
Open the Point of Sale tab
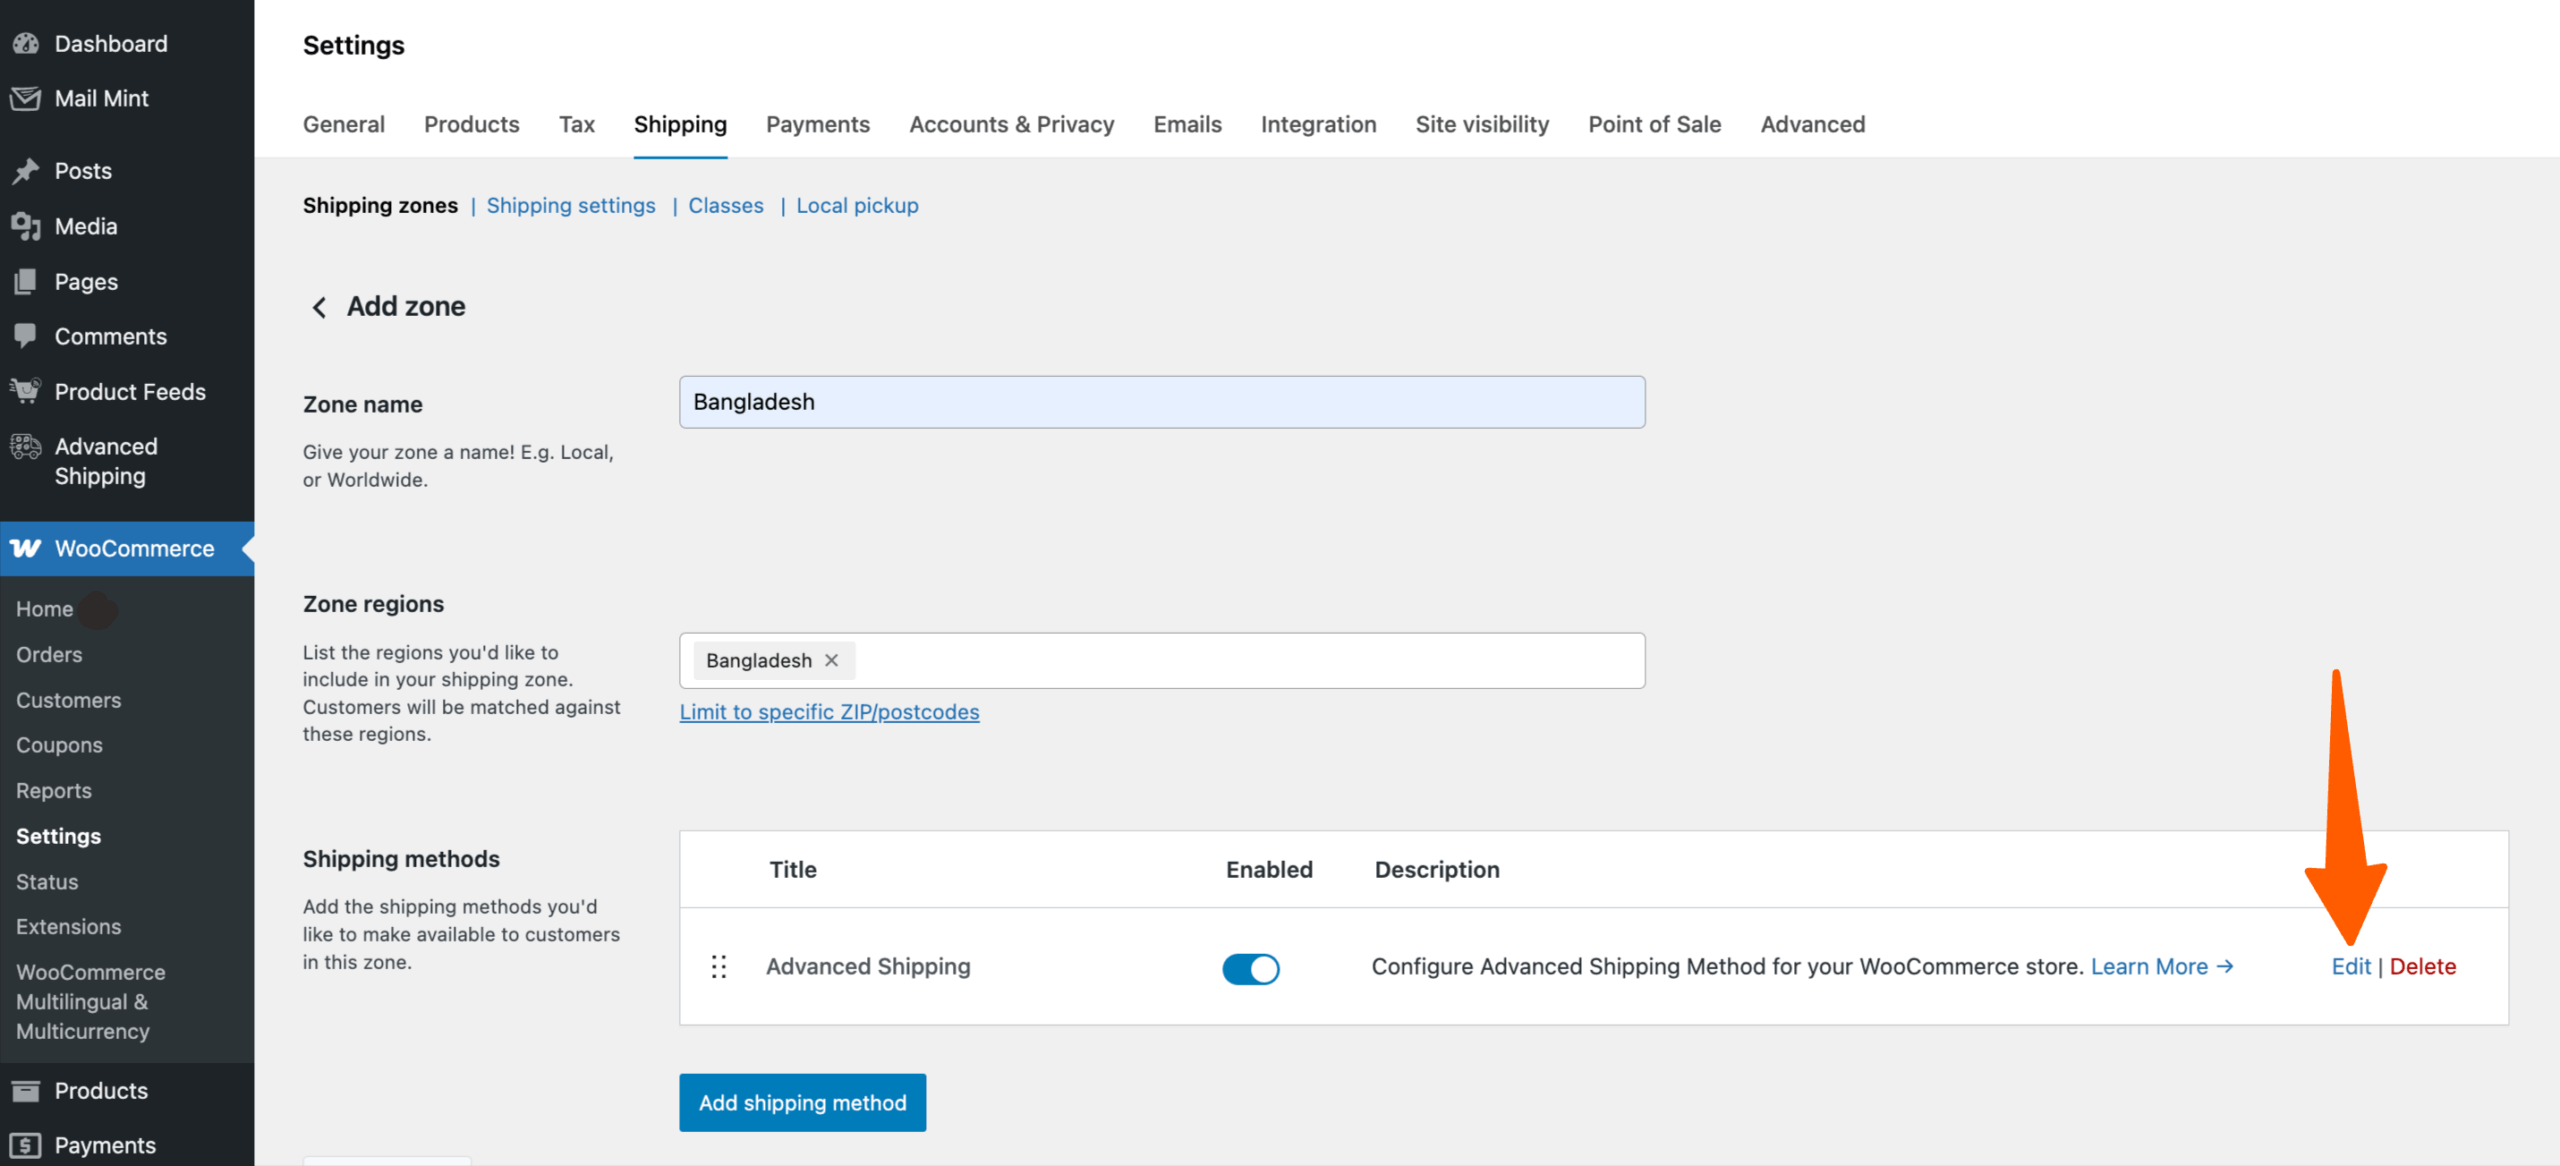[x=1654, y=124]
